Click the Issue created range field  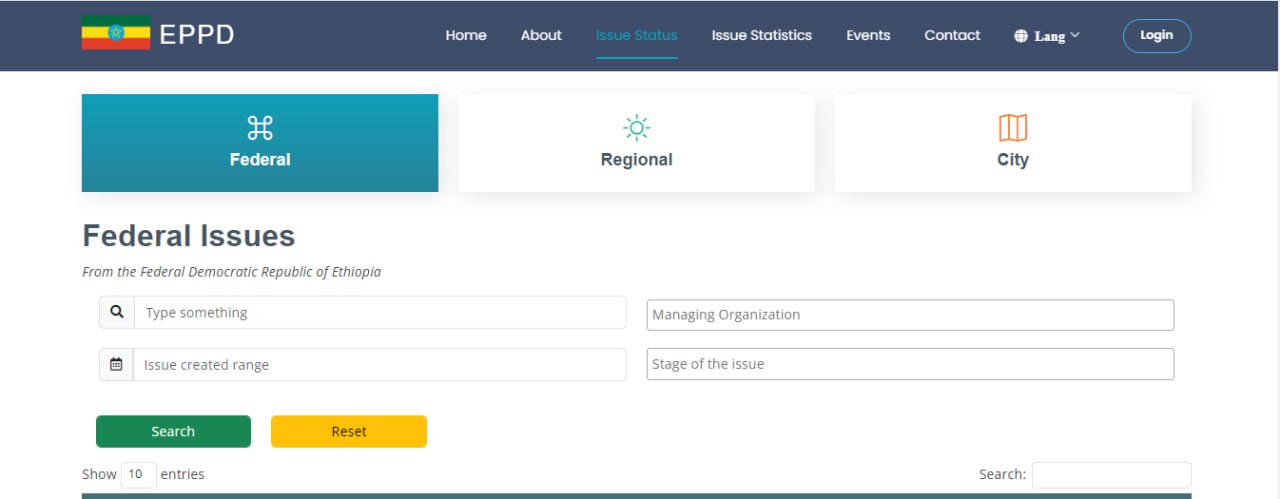(380, 365)
